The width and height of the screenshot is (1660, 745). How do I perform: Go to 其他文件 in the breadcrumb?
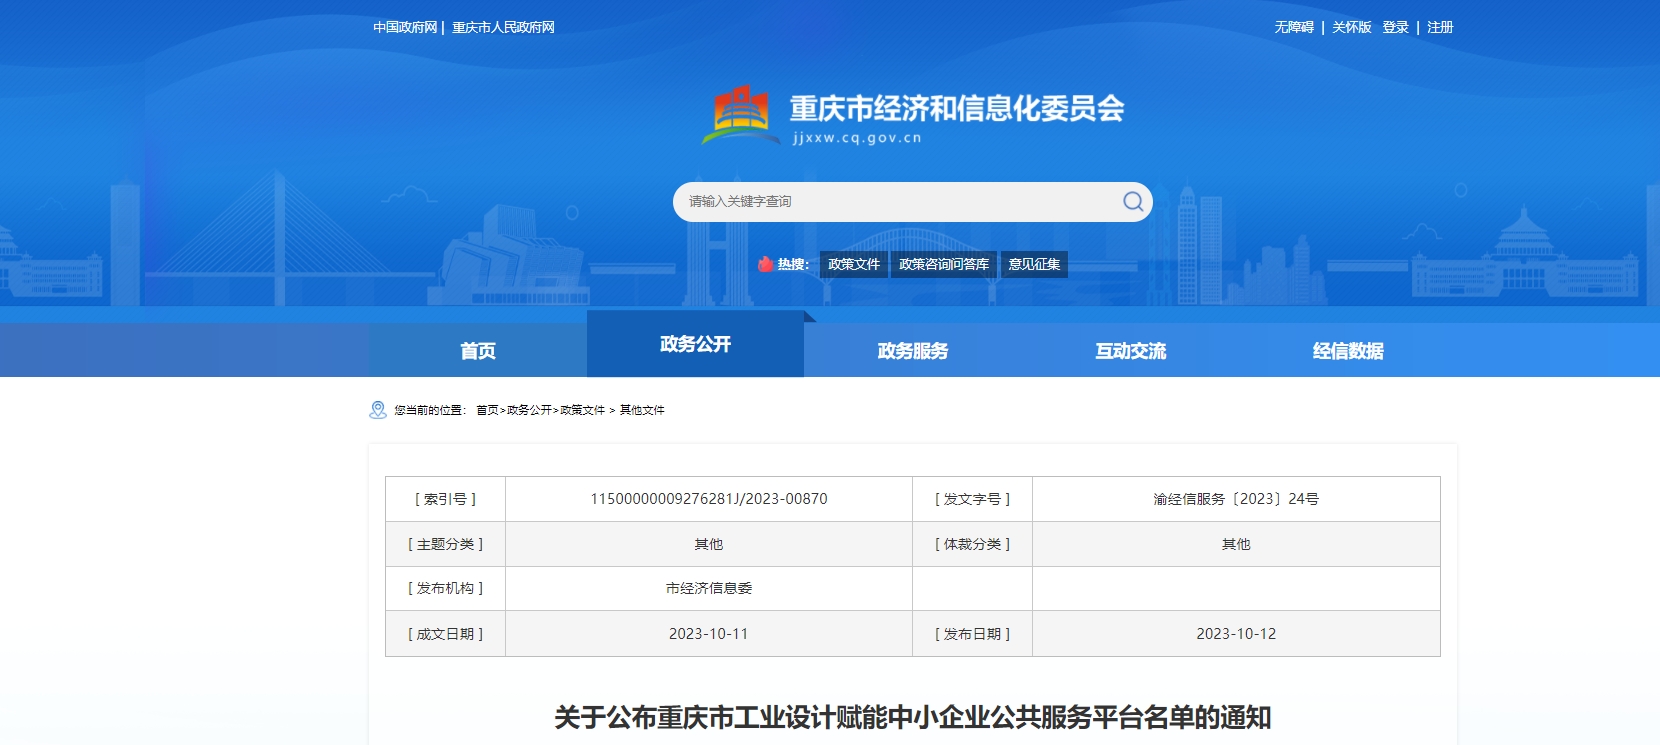(x=642, y=410)
